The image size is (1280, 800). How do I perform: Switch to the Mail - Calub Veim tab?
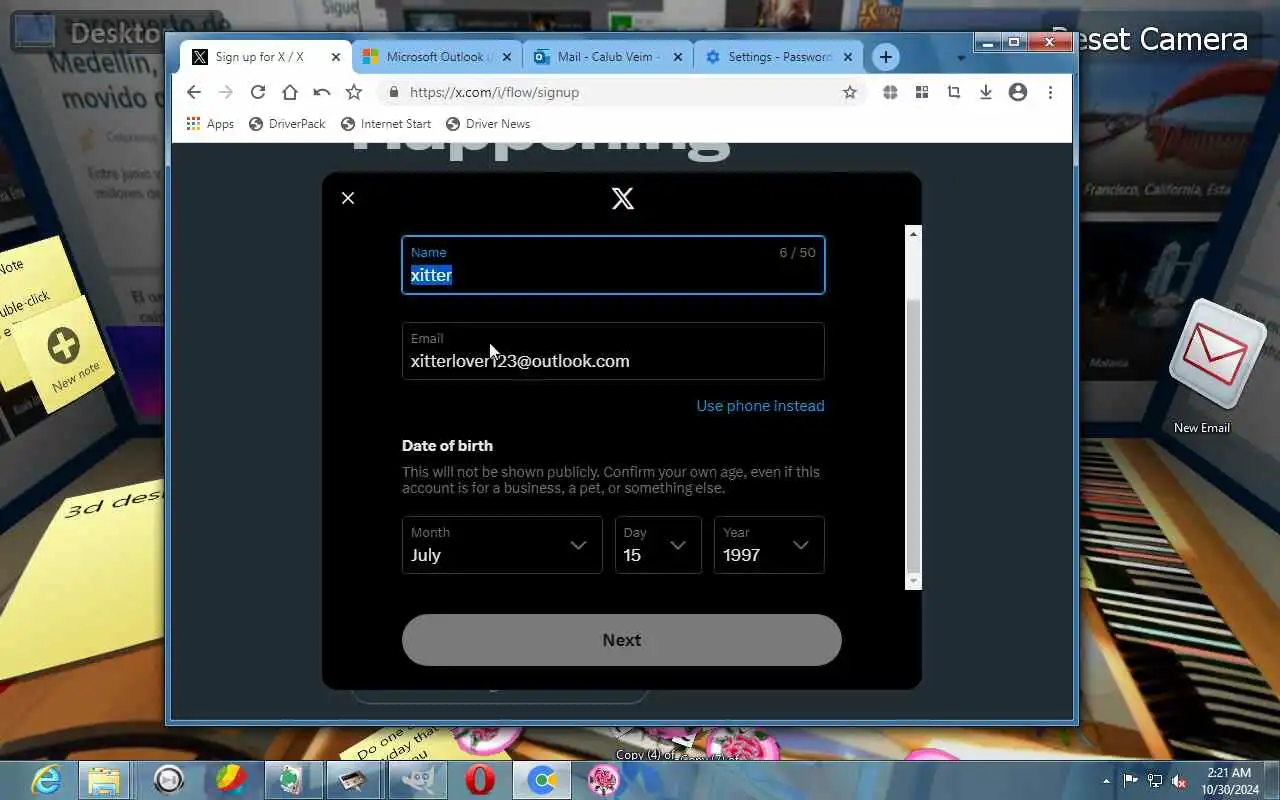(608, 57)
